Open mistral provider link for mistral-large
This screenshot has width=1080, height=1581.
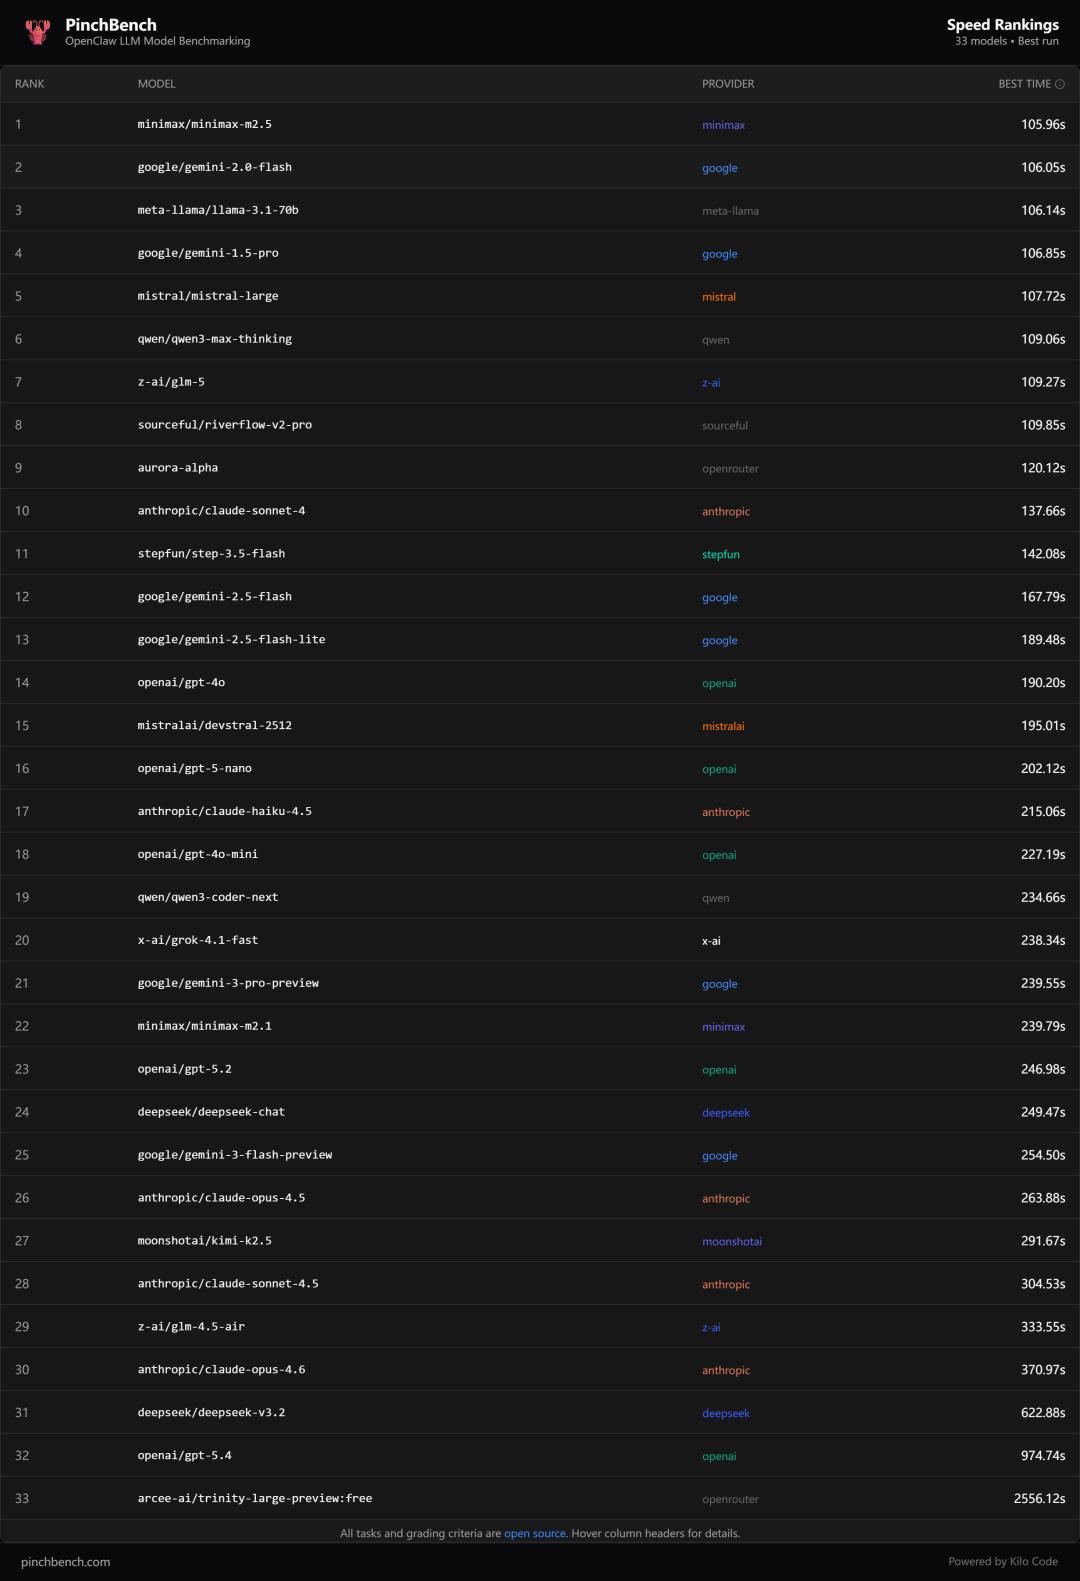pos(719,297)
